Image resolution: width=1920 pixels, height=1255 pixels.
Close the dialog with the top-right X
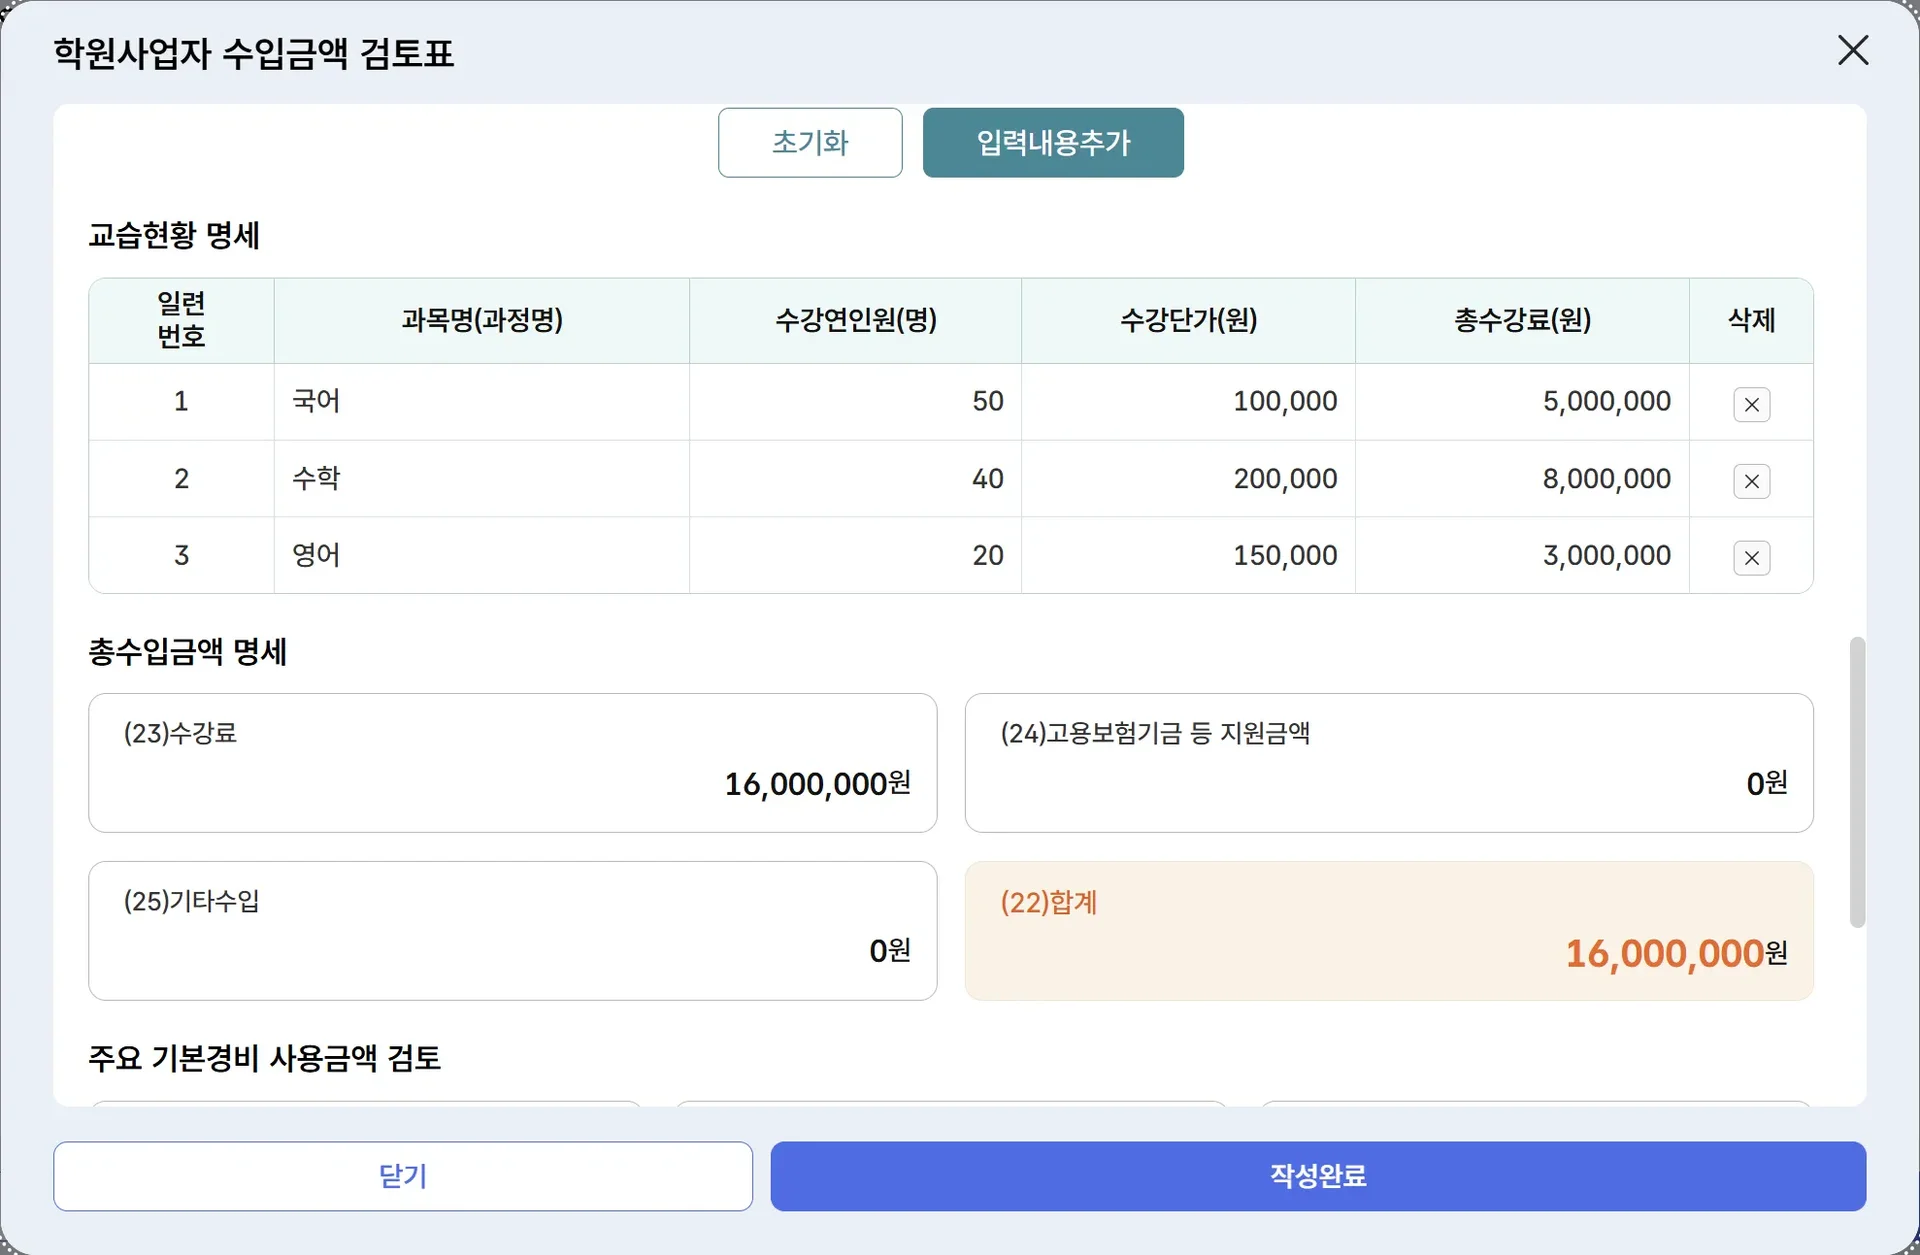[1853, 50]
